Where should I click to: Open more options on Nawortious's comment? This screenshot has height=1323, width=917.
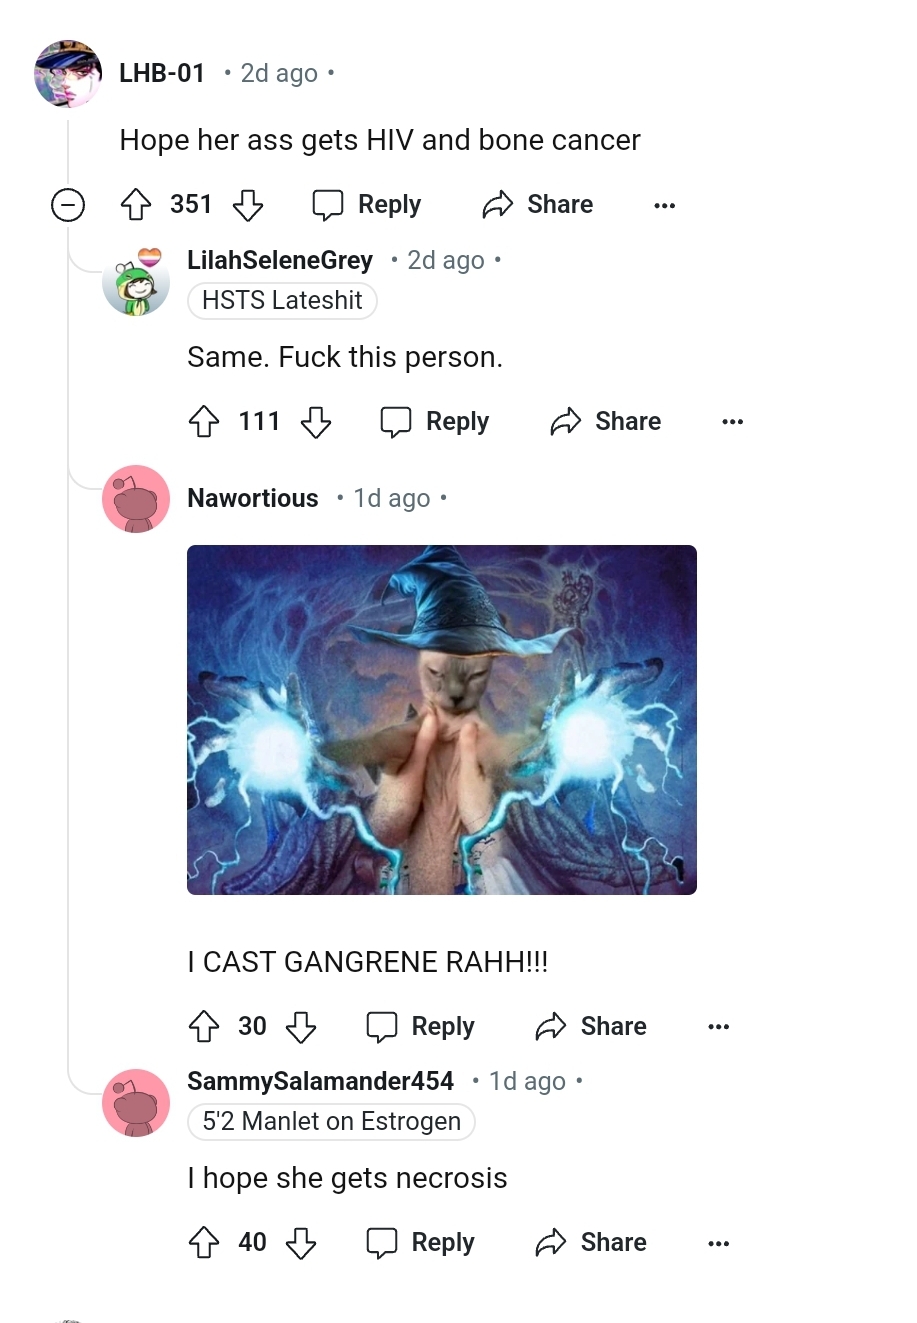(719, 1027)
